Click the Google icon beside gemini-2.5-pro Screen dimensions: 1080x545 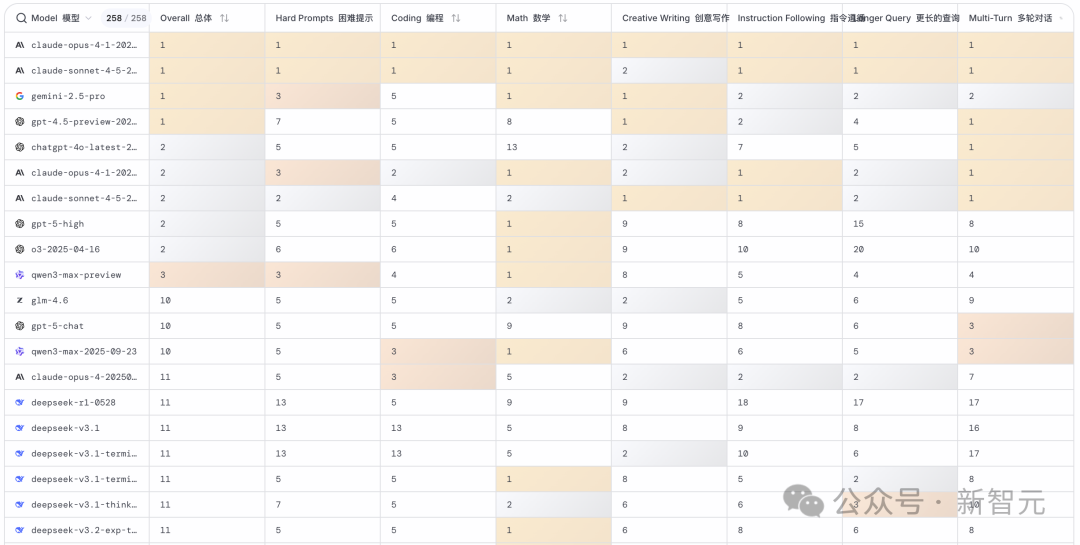coord(20,96)
